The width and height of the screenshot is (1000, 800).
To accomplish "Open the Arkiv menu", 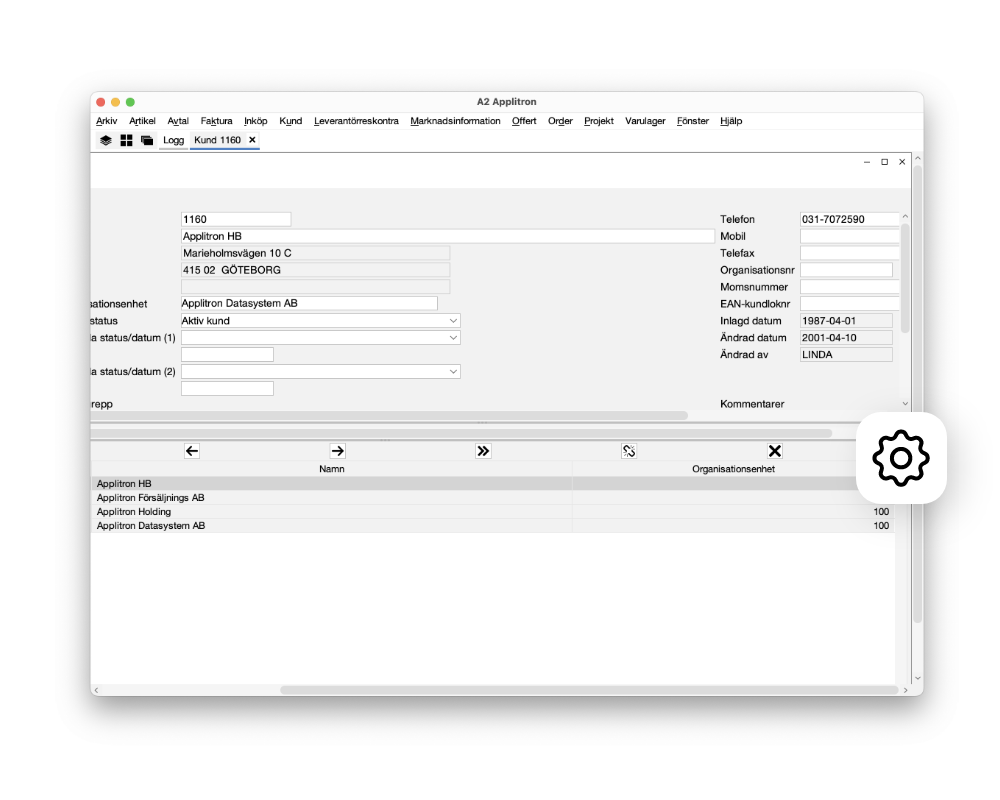I will [107, 121].
